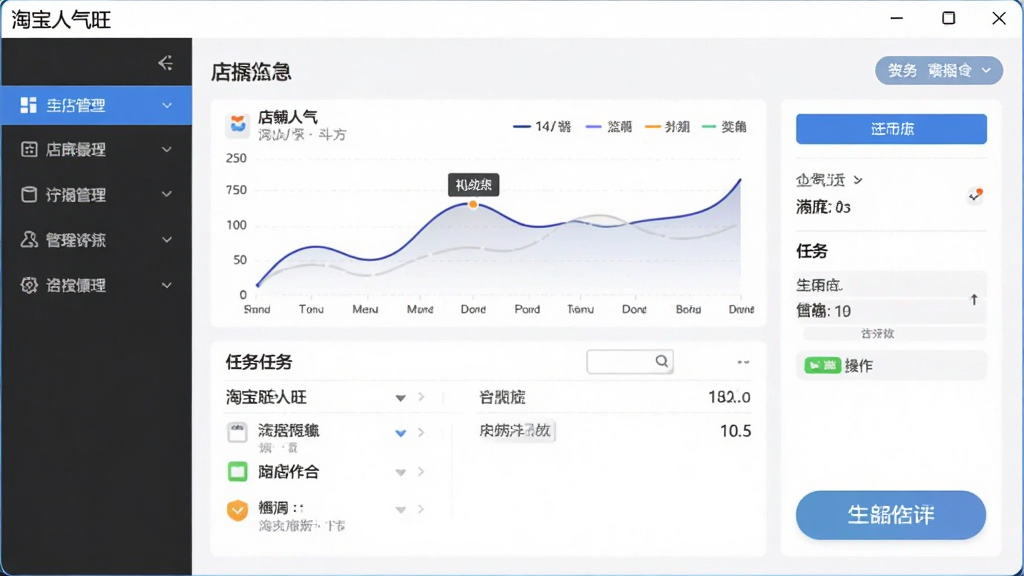Click the sidebar person icon
1024x576 pixels.
pyautogui.click(x=29, y=240)
